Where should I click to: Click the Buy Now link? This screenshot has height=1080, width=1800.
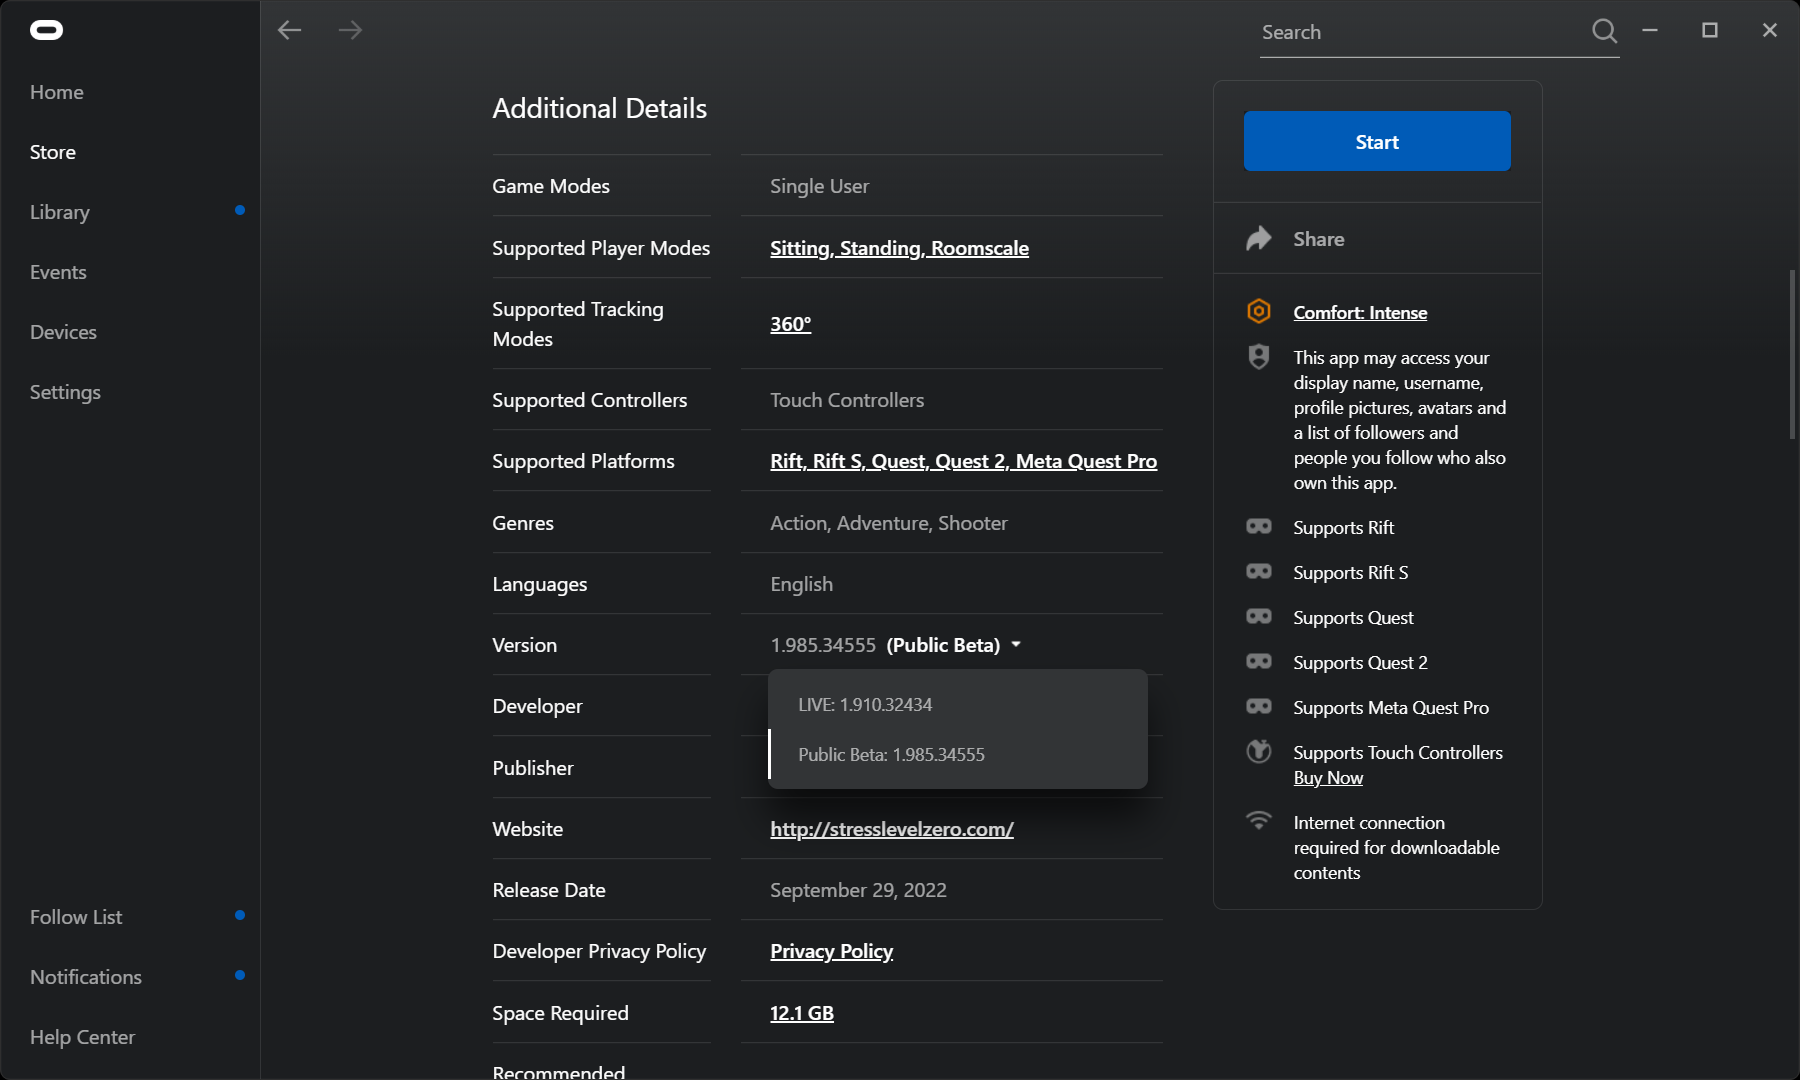coord(1328,778)
